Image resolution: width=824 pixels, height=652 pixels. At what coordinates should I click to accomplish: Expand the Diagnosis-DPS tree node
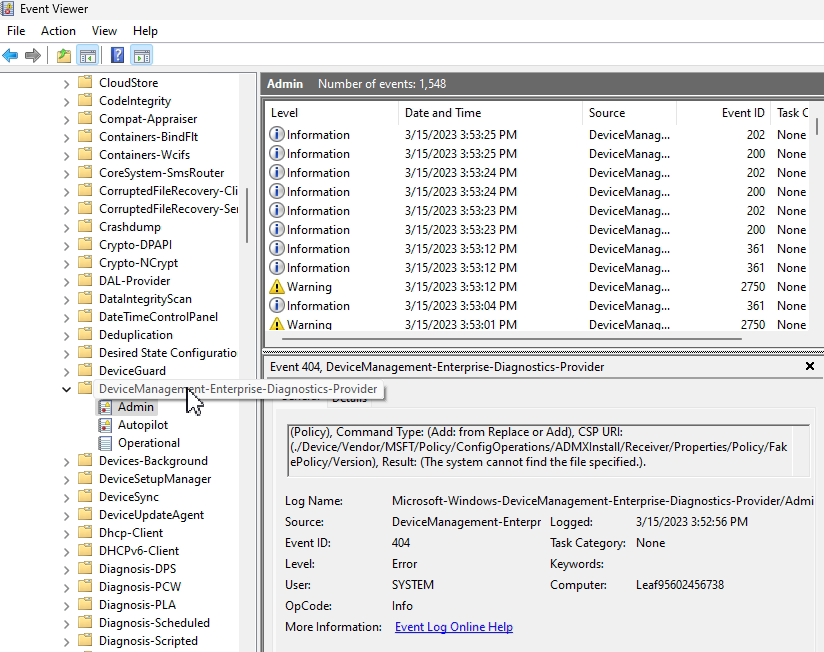(x=66, y=570)
